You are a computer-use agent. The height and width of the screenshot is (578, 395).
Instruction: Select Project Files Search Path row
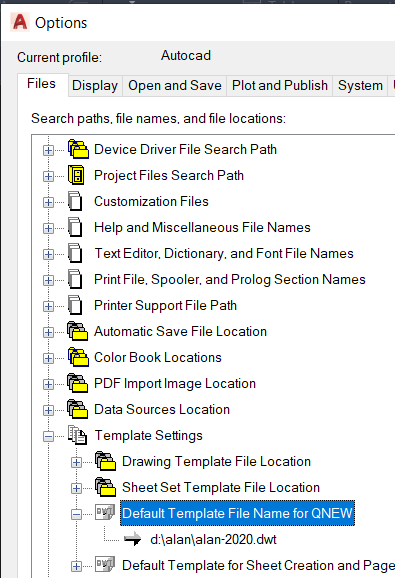pyautogui.click(x=169, y=175)
